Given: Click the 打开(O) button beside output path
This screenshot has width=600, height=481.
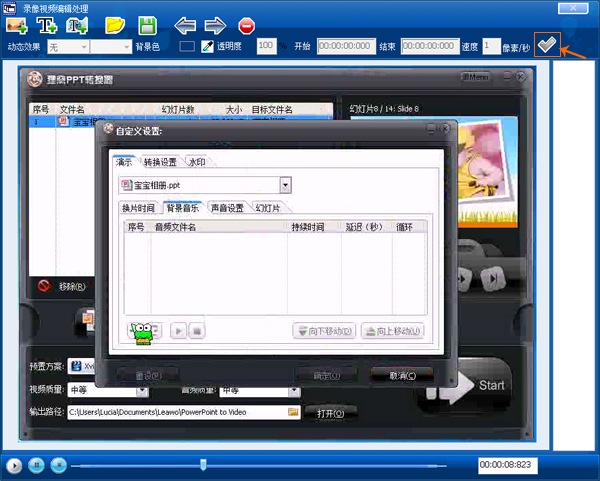Looking at the screenshot, I should (331, 413).
